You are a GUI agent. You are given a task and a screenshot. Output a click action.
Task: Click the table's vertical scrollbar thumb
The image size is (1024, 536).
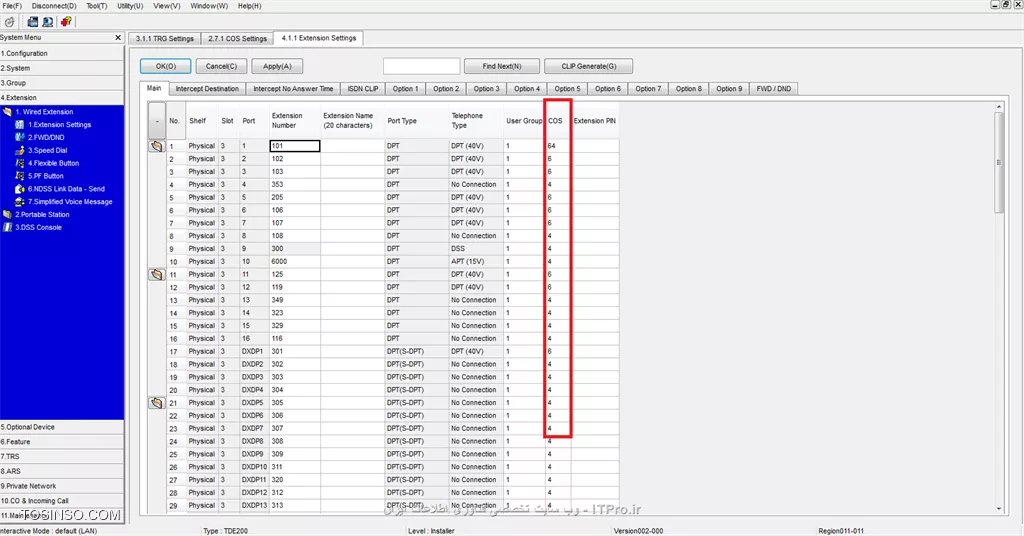[999, 163]
